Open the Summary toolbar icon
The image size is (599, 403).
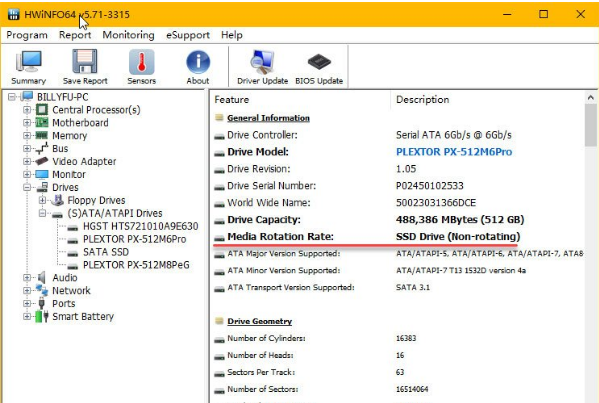(x=28, y=61)
